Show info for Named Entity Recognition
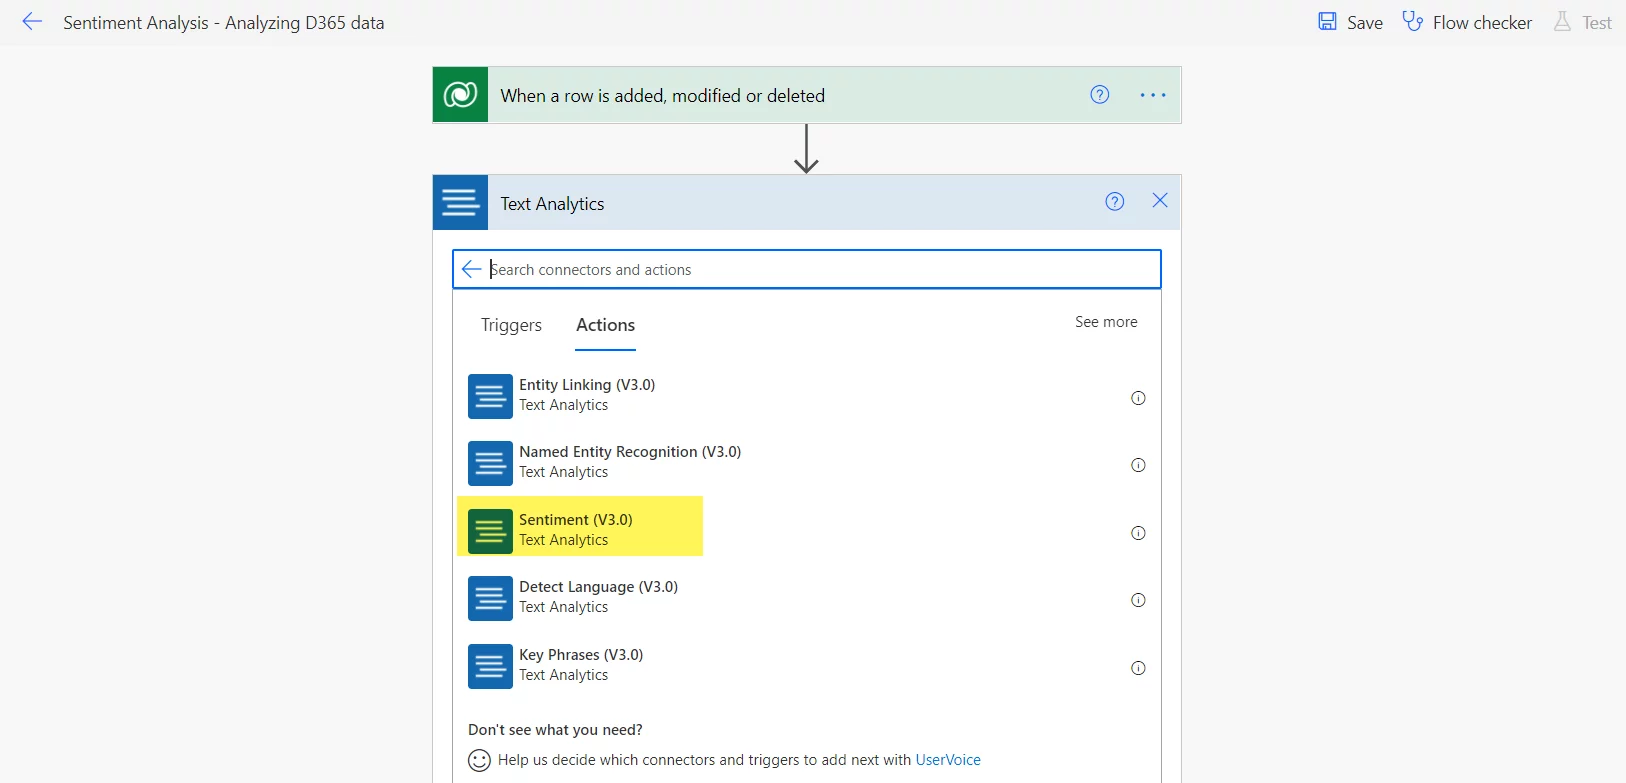This screenshot has width=1626, height=783. 1138,465
